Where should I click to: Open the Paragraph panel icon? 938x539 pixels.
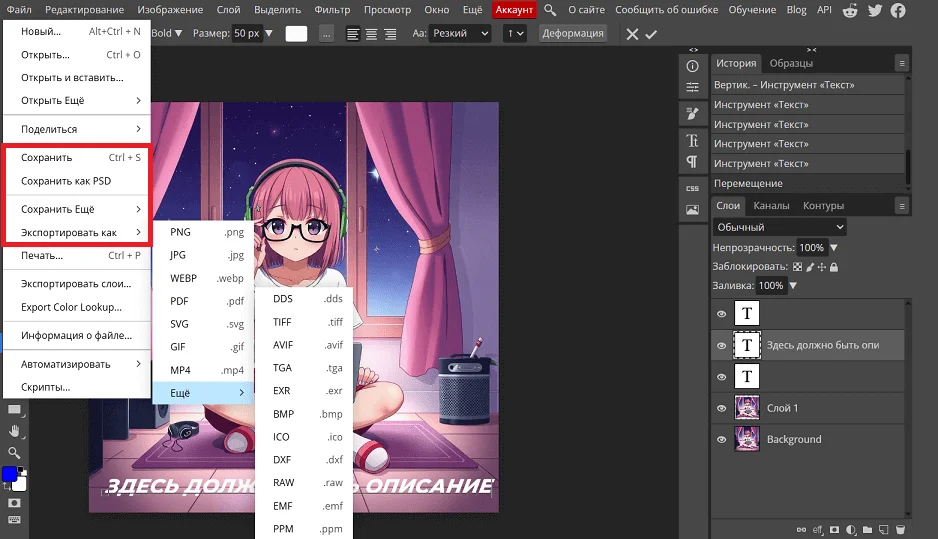click(692, 162)
